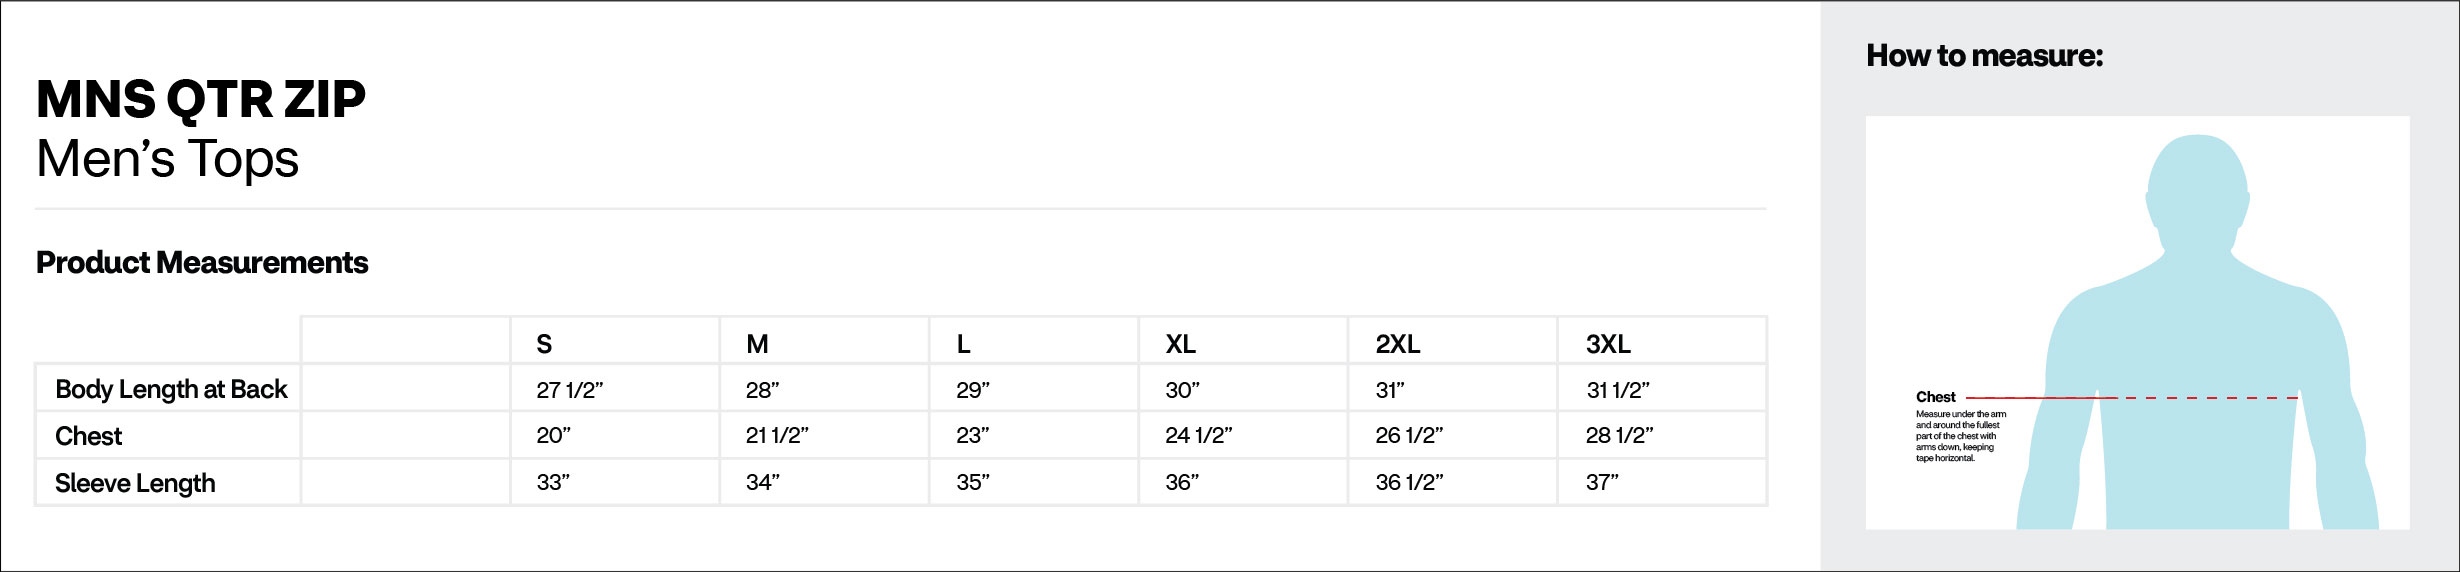Screen dimensions: 2460x572
Task: Select the M size column header
Action: click(757, 344)
